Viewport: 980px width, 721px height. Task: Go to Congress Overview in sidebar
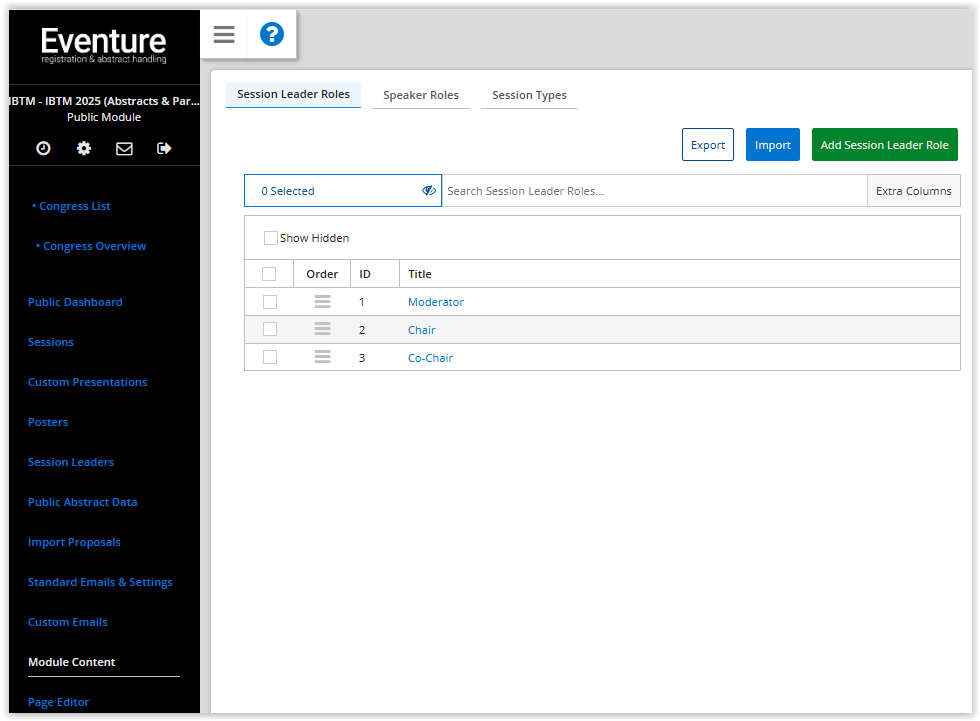(x=94, y=246)
